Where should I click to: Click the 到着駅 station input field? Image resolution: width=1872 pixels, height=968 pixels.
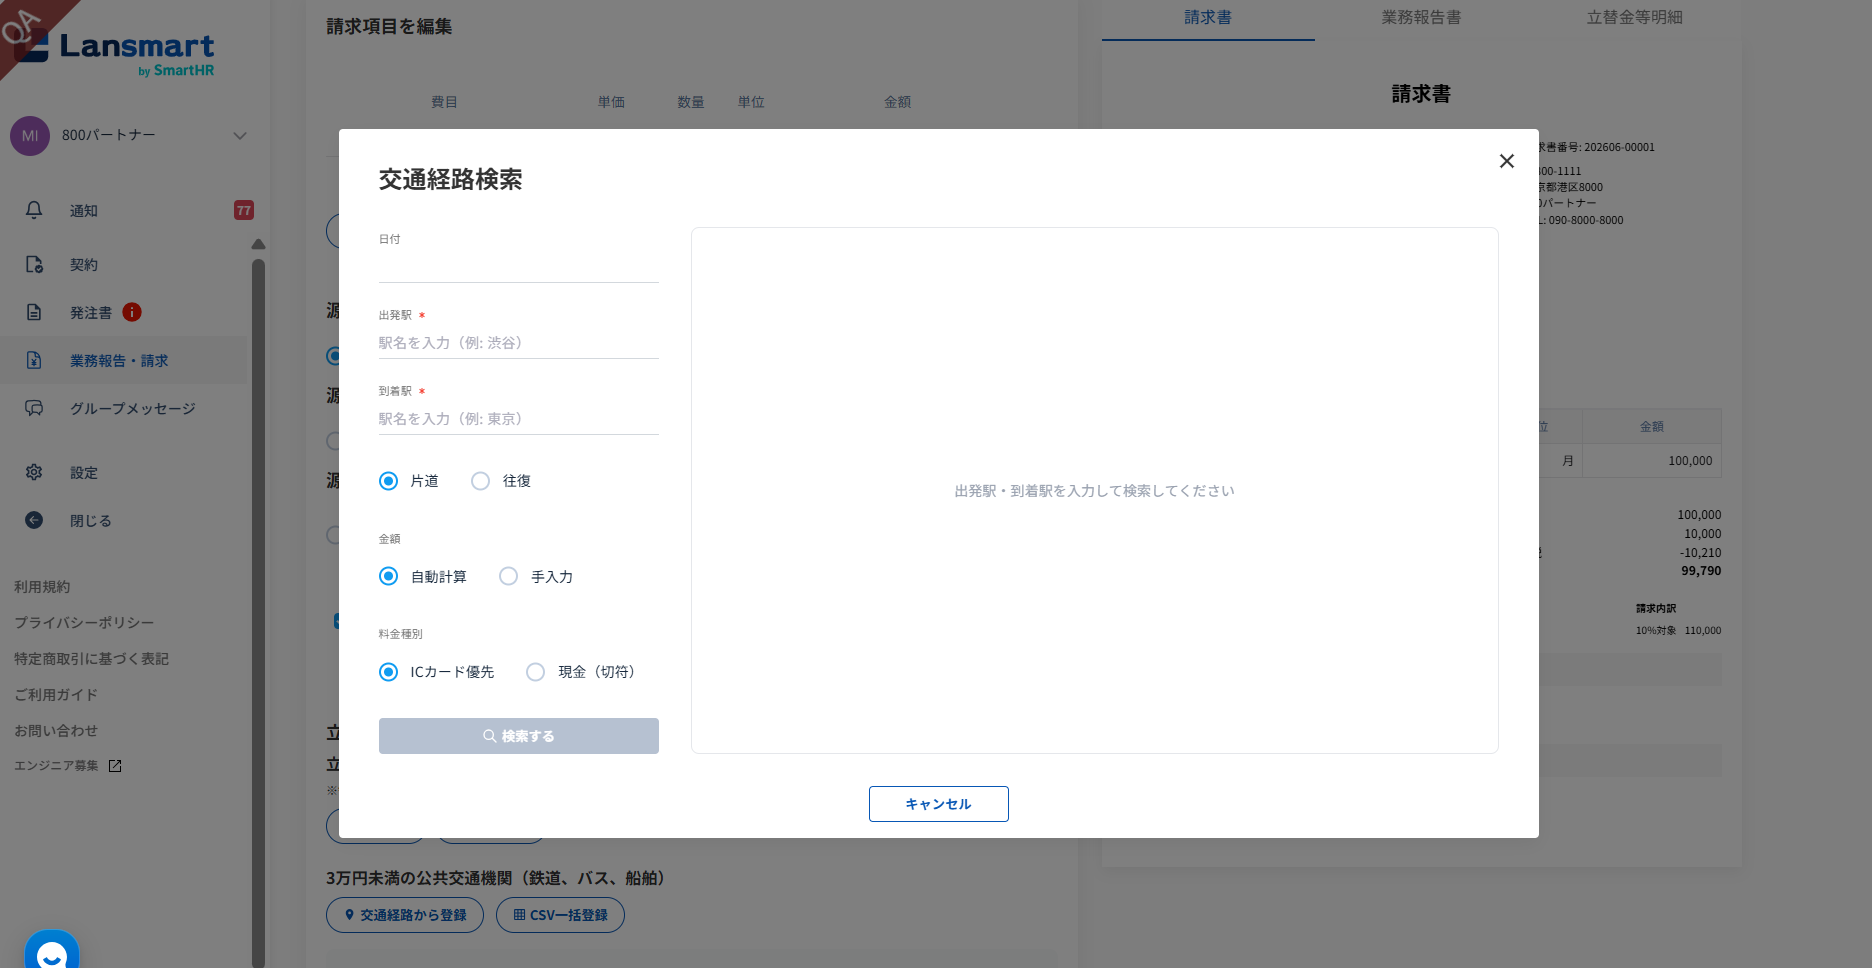click(x=519, y=419)
